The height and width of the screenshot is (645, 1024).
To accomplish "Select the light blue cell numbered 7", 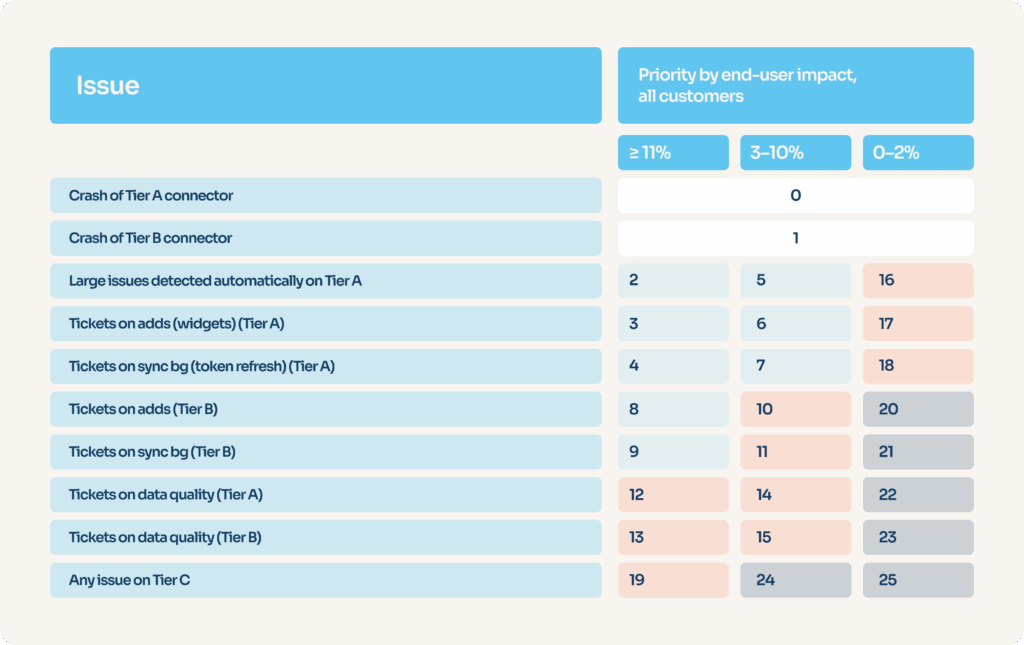I will (x=795, y=366).
